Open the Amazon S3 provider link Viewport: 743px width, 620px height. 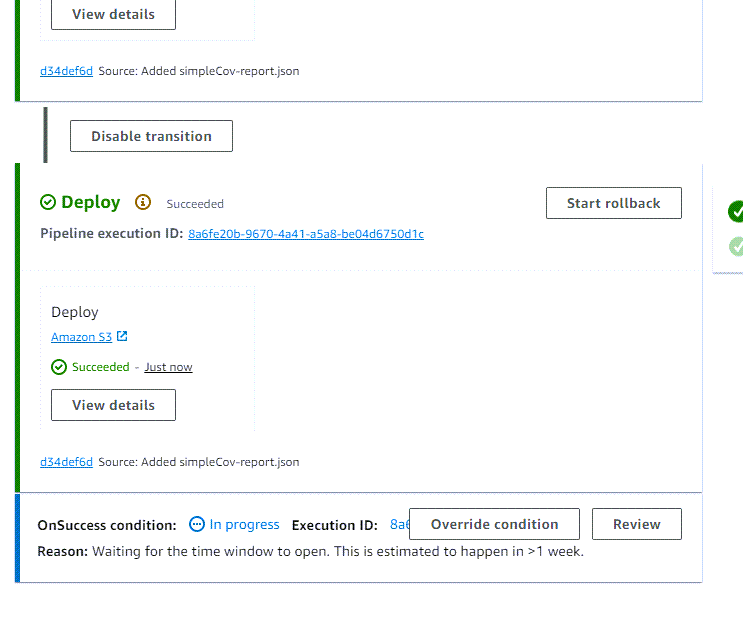tap(81, 338)
